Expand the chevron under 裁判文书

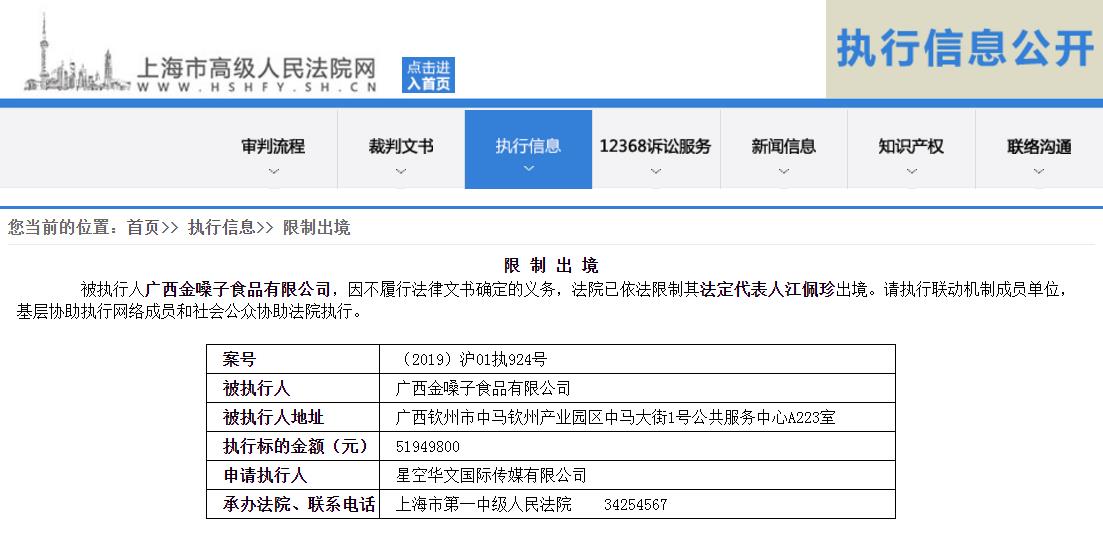tap(401, 171)
